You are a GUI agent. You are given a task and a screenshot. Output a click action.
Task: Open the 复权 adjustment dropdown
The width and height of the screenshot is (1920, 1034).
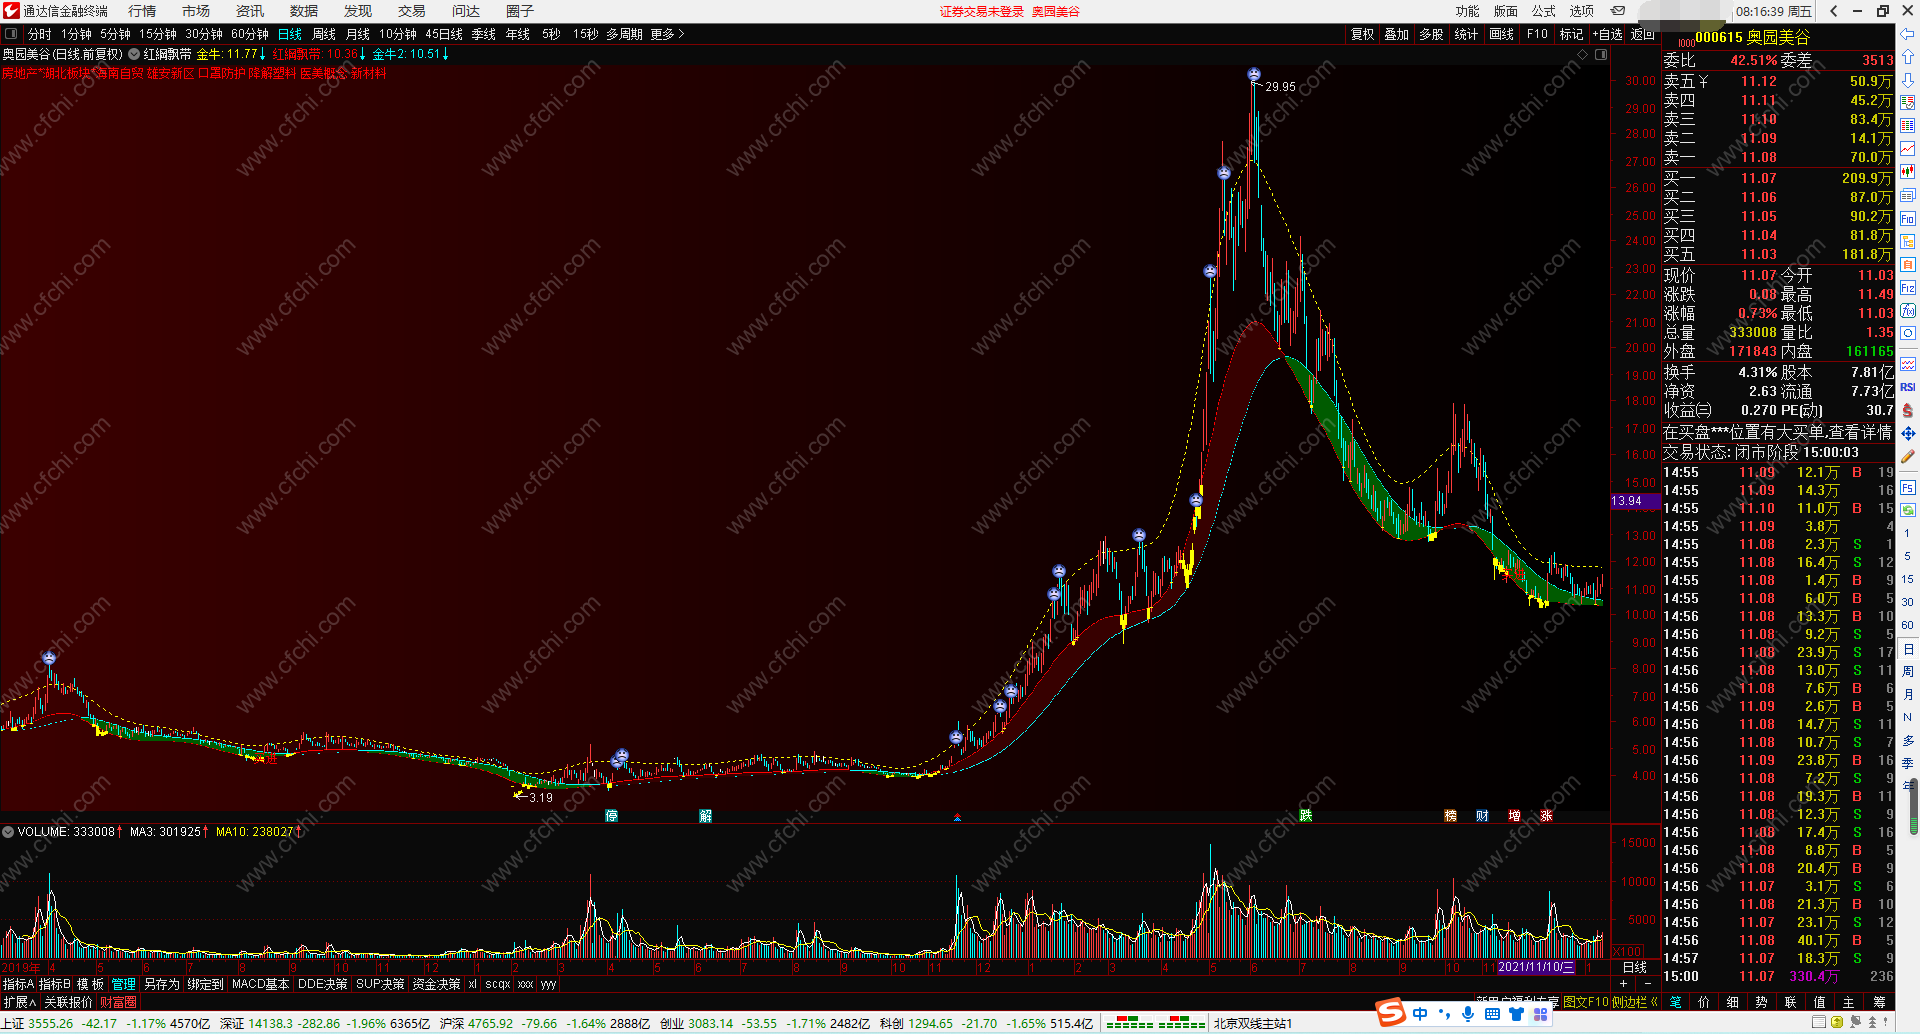[x=1362, y=34]
